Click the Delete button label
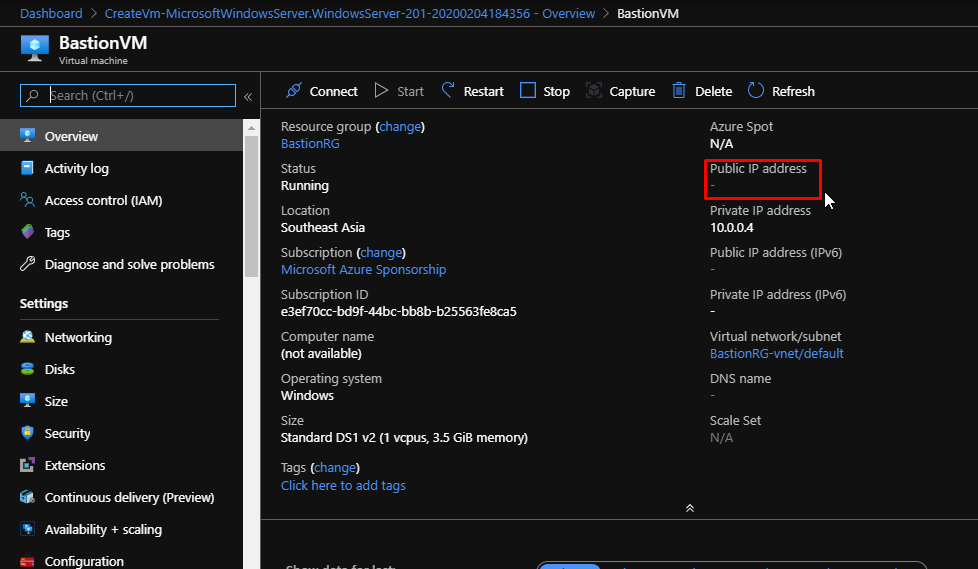Viewport: 978px width, 569px height. coord(714,91)
